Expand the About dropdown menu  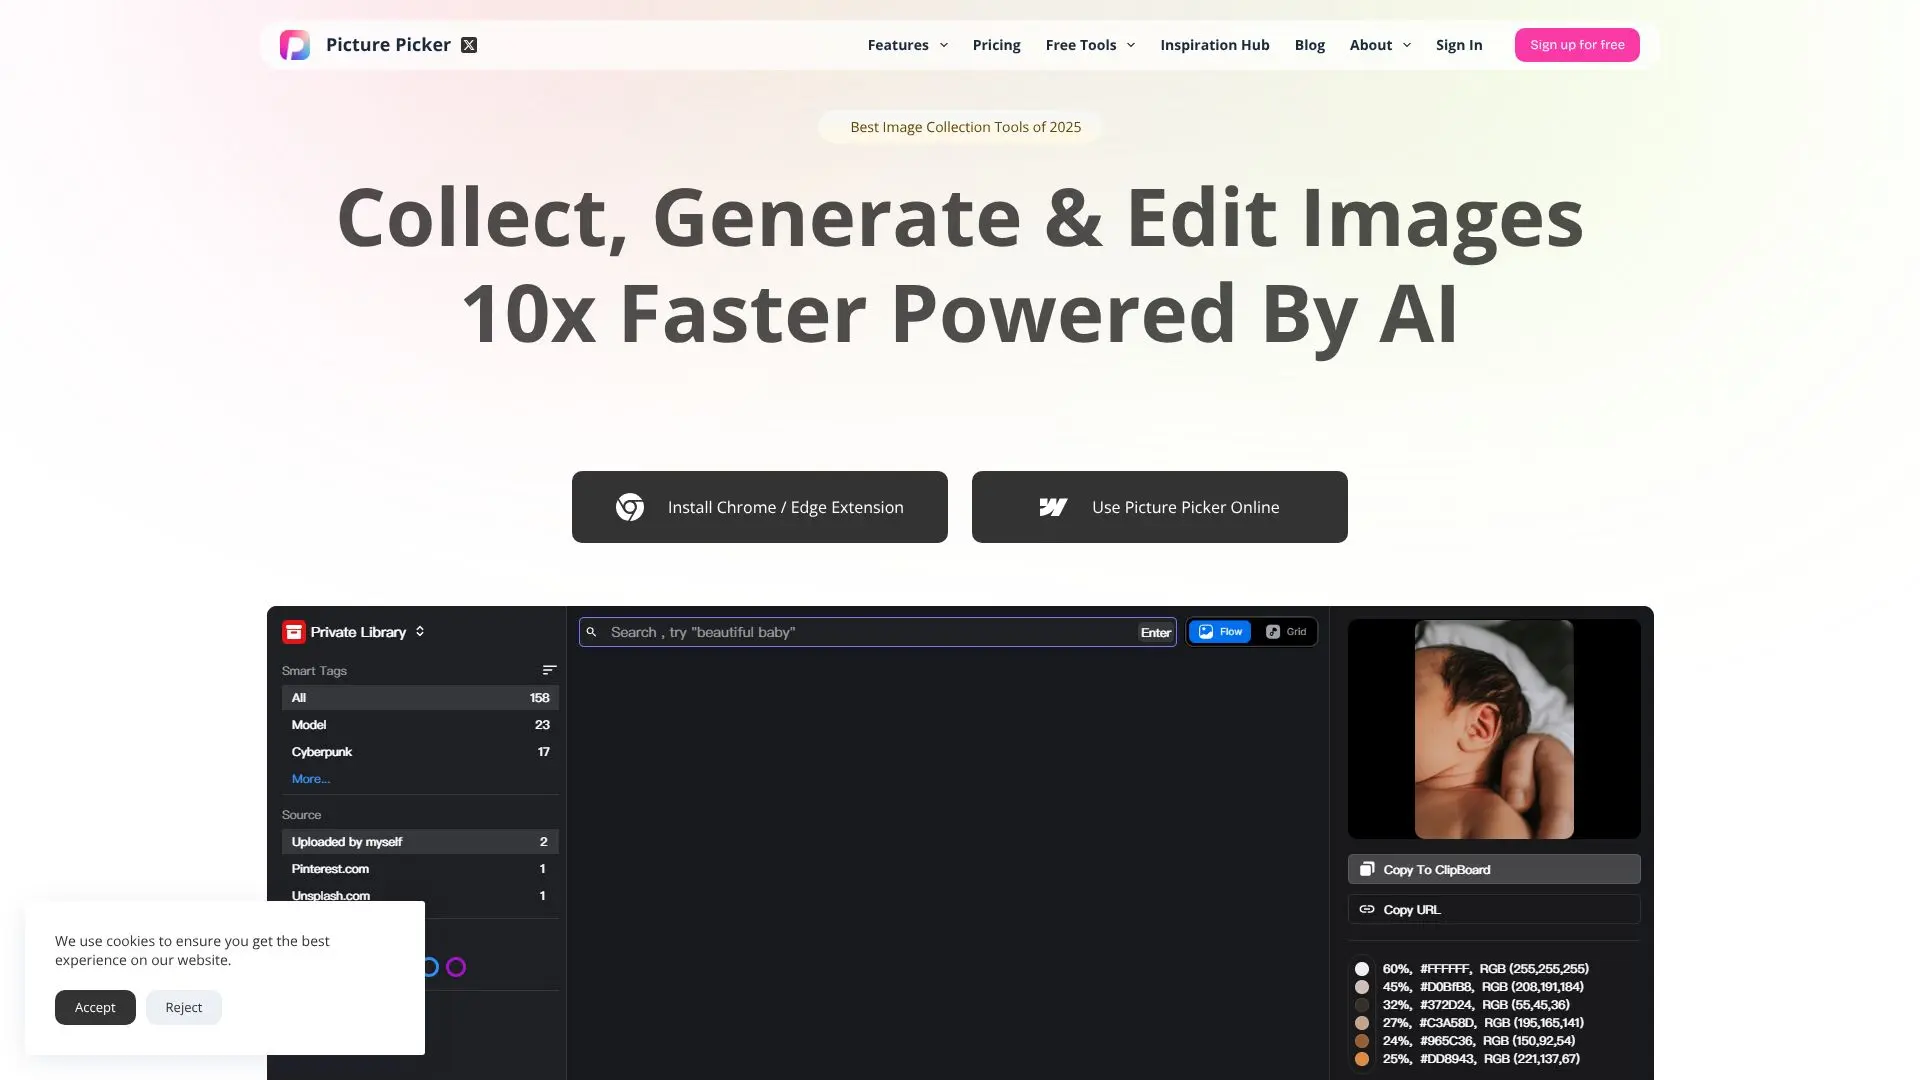1380,45
